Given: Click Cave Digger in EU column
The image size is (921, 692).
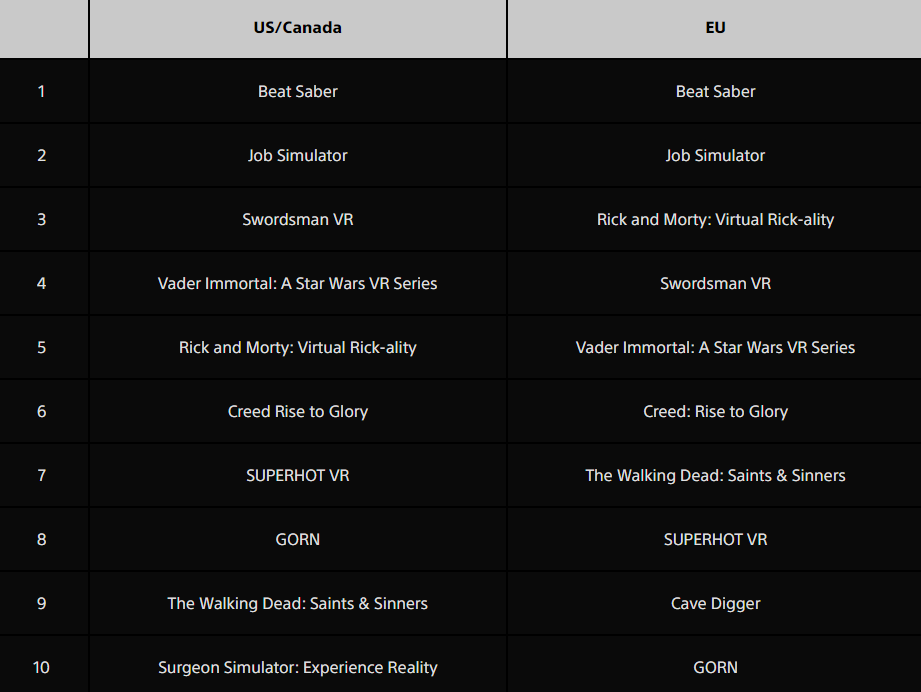Looking at the screenshot, I should coord(715,603).
